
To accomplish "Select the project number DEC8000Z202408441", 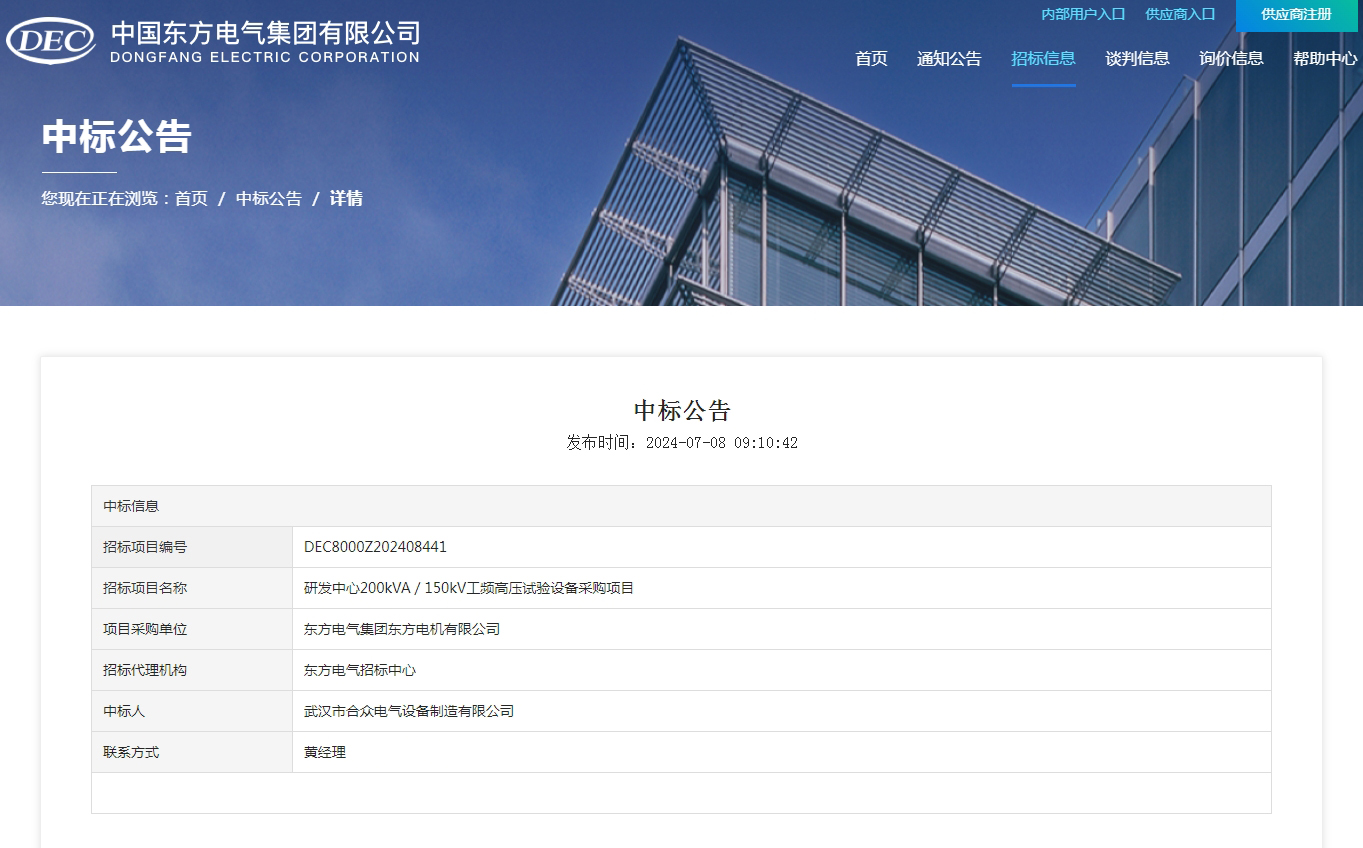I will [375, 547].
